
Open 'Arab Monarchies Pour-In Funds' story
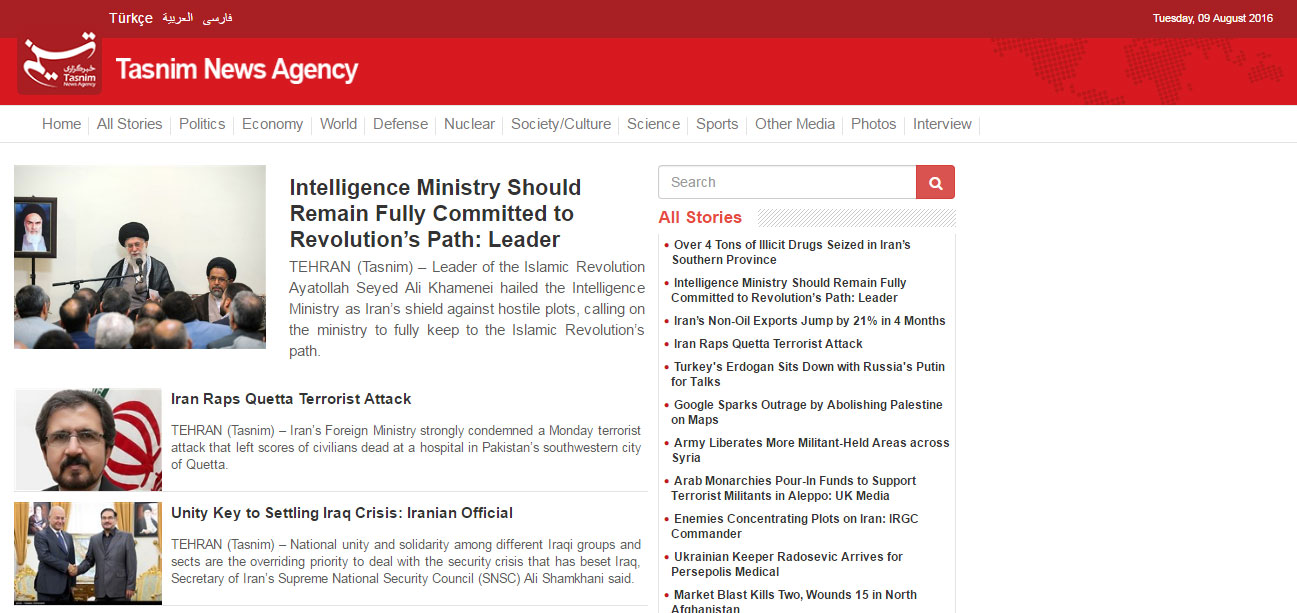(794, 488)
